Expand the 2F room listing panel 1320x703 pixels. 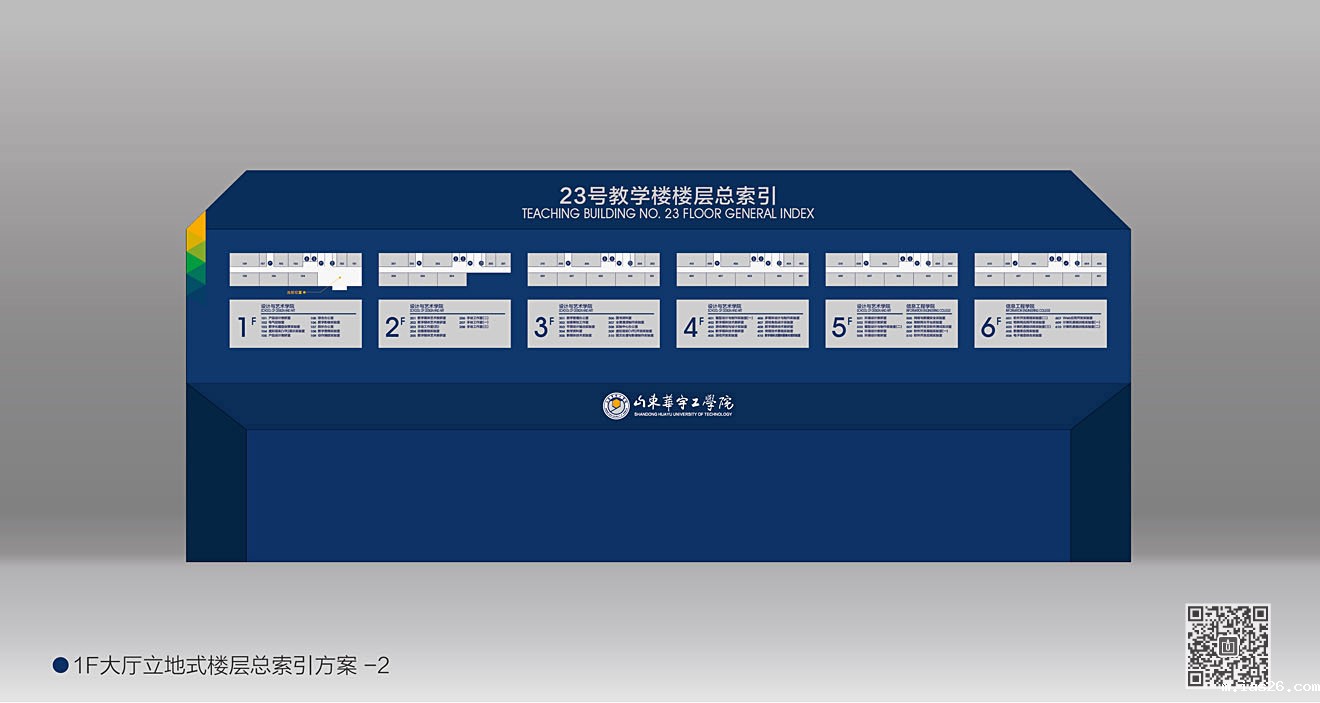tap(443, 325)
